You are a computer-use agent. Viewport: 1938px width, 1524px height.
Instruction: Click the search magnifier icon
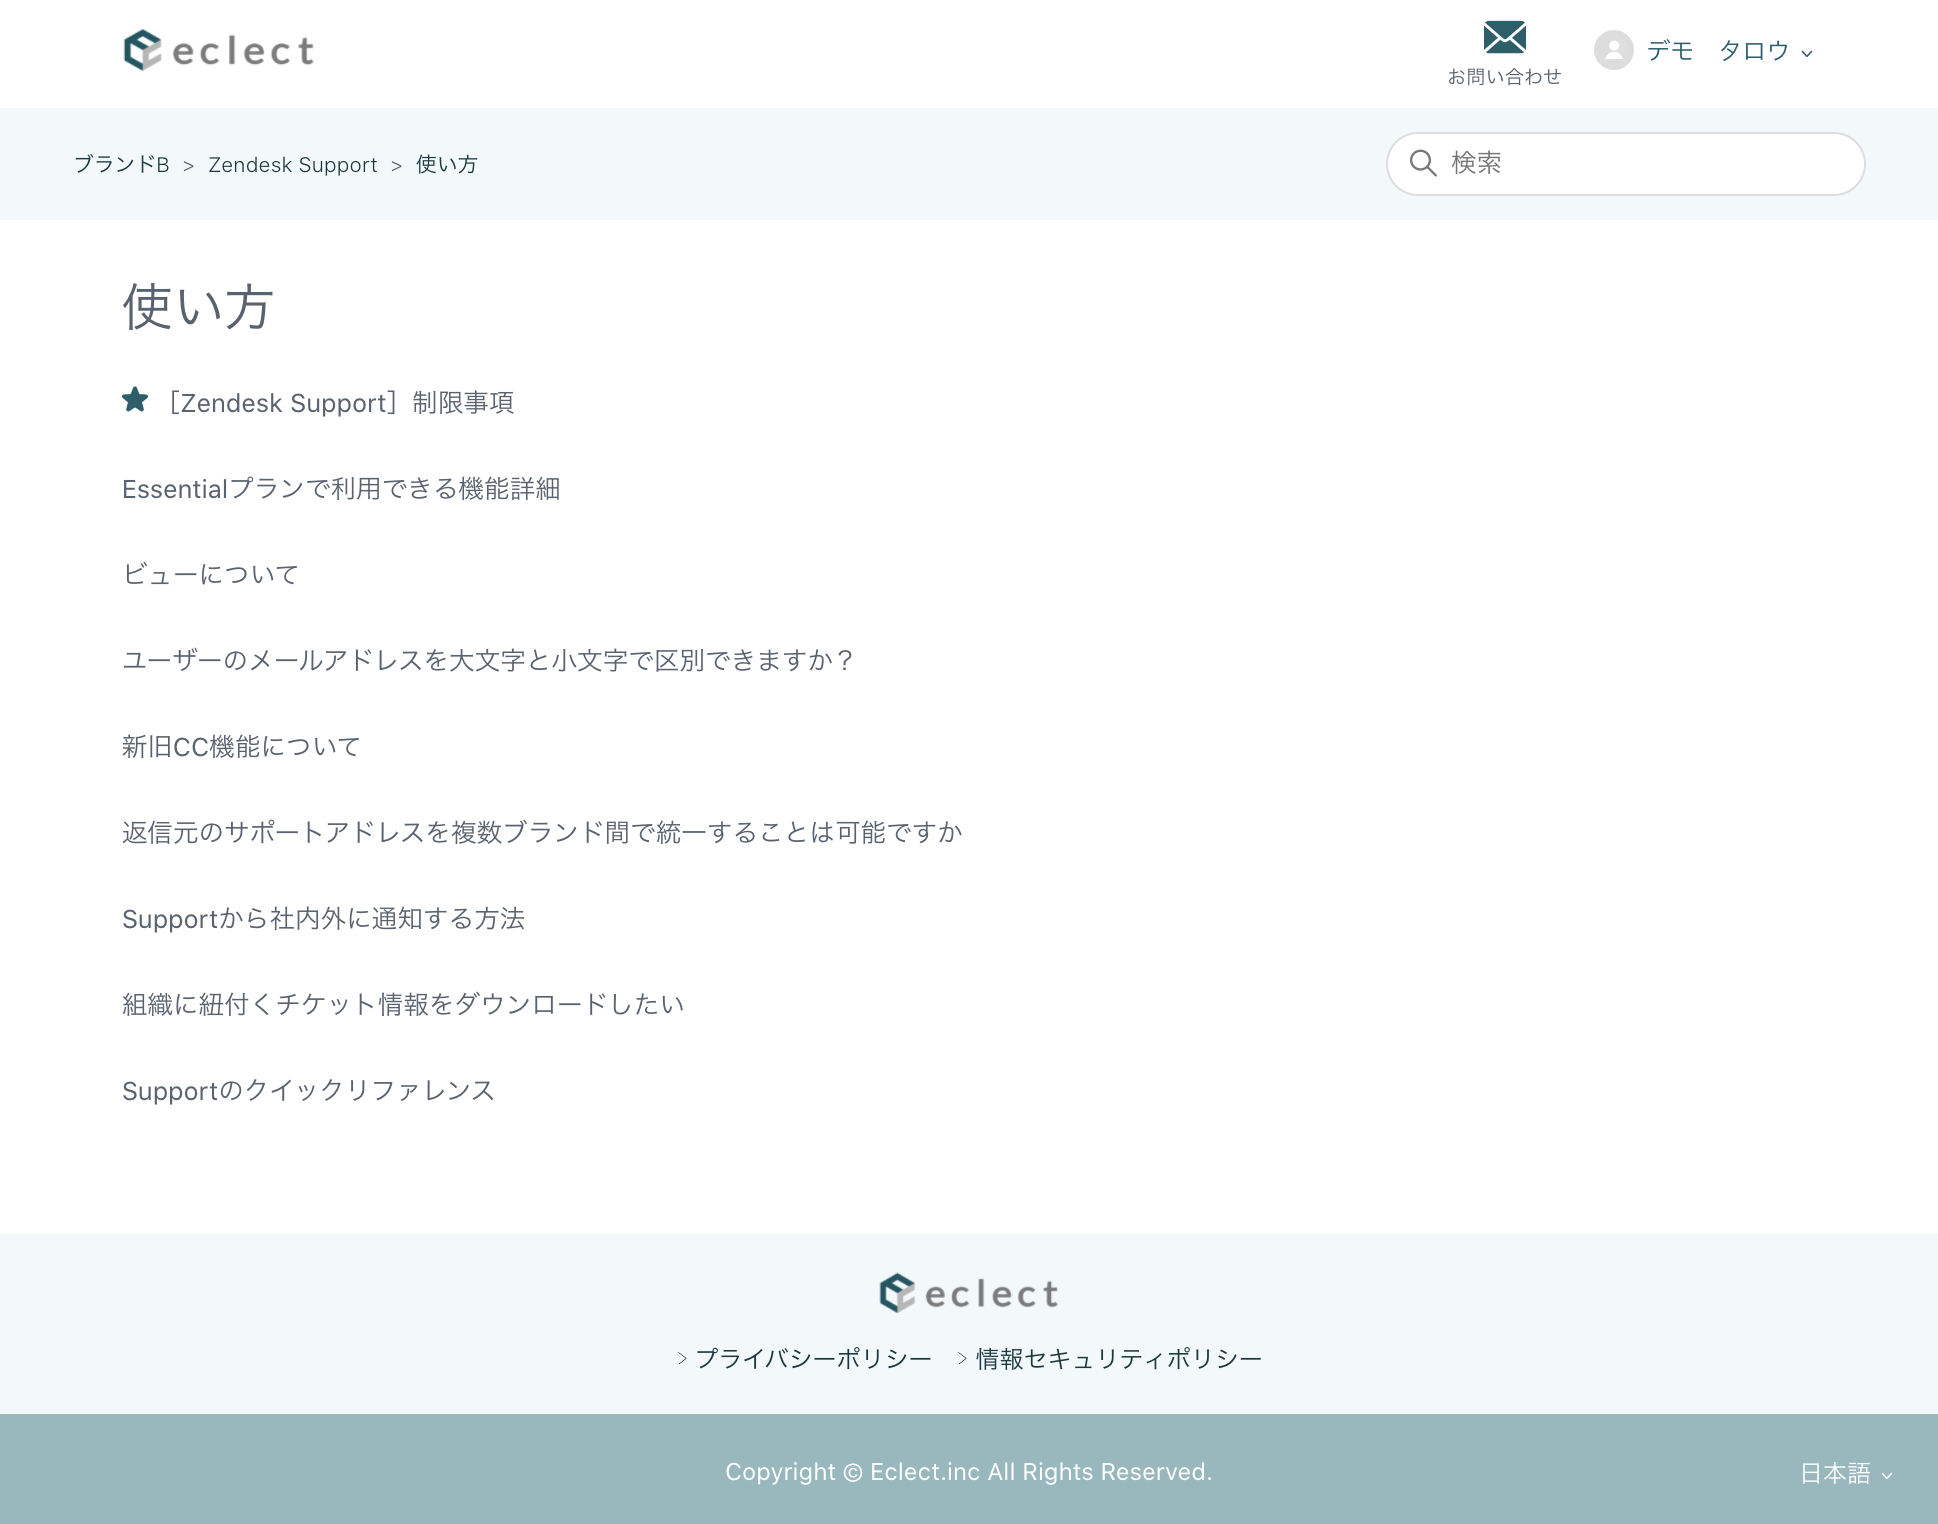[1423, 163]
